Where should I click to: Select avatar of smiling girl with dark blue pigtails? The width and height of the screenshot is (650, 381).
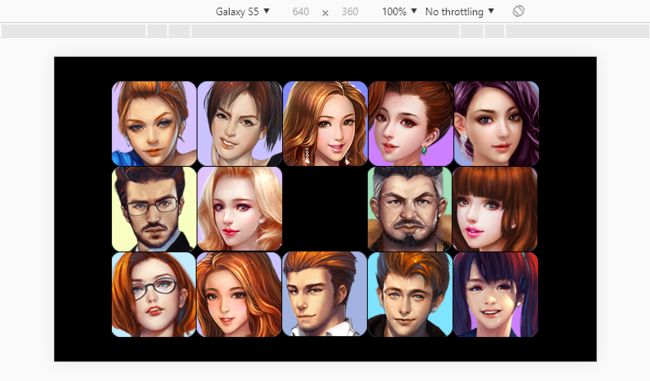(x=496, y=294)
